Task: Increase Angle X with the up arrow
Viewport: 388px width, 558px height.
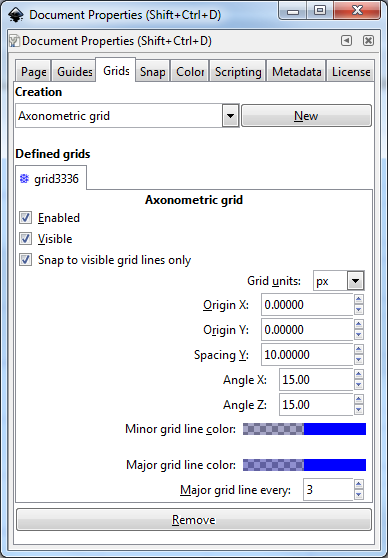Action: (x=359, y=374)
